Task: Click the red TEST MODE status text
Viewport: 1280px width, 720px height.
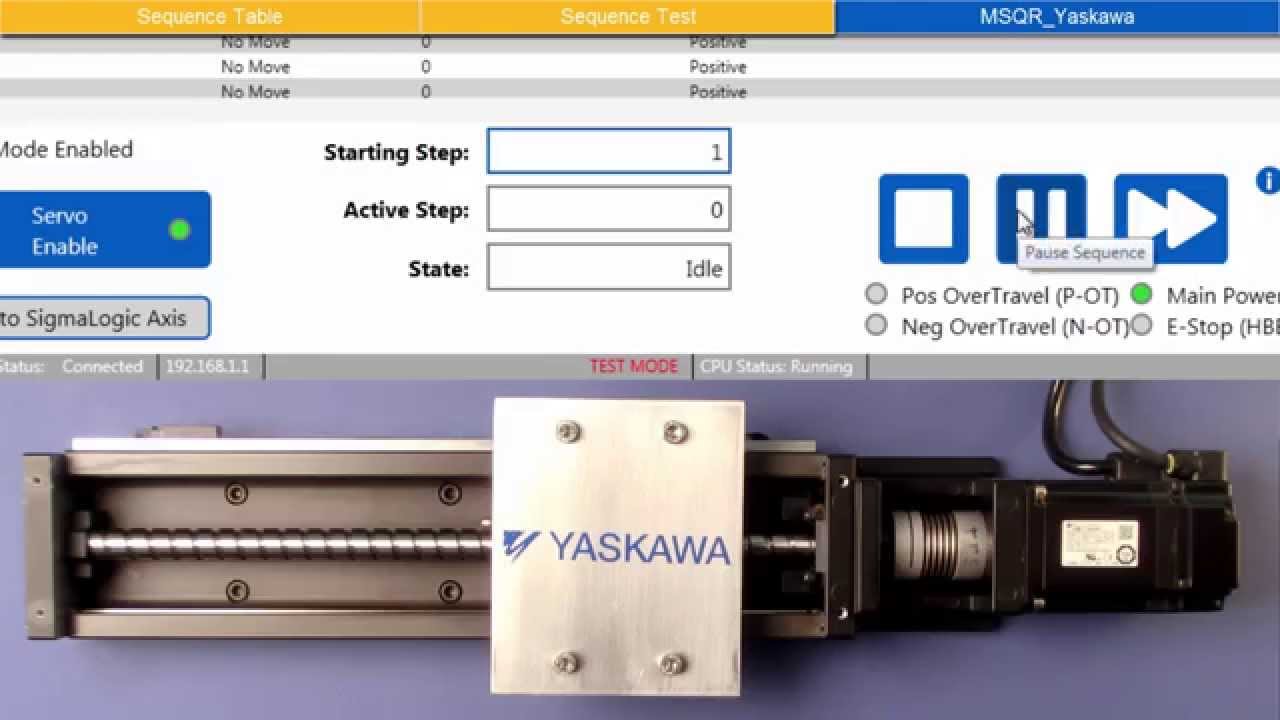Action: coord(633,366)
